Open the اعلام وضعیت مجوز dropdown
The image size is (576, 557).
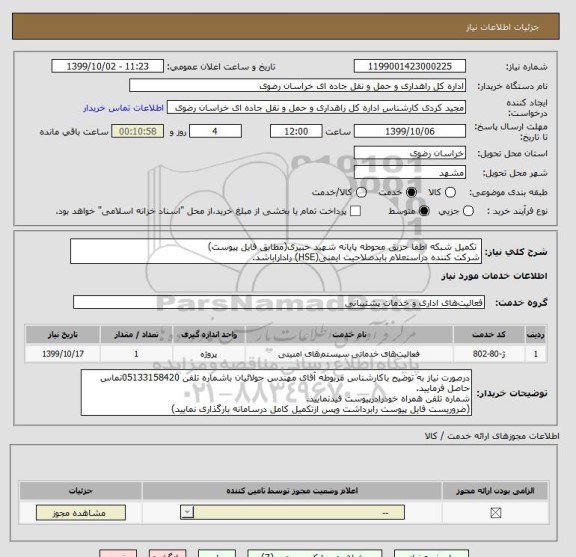pos(292,513)
